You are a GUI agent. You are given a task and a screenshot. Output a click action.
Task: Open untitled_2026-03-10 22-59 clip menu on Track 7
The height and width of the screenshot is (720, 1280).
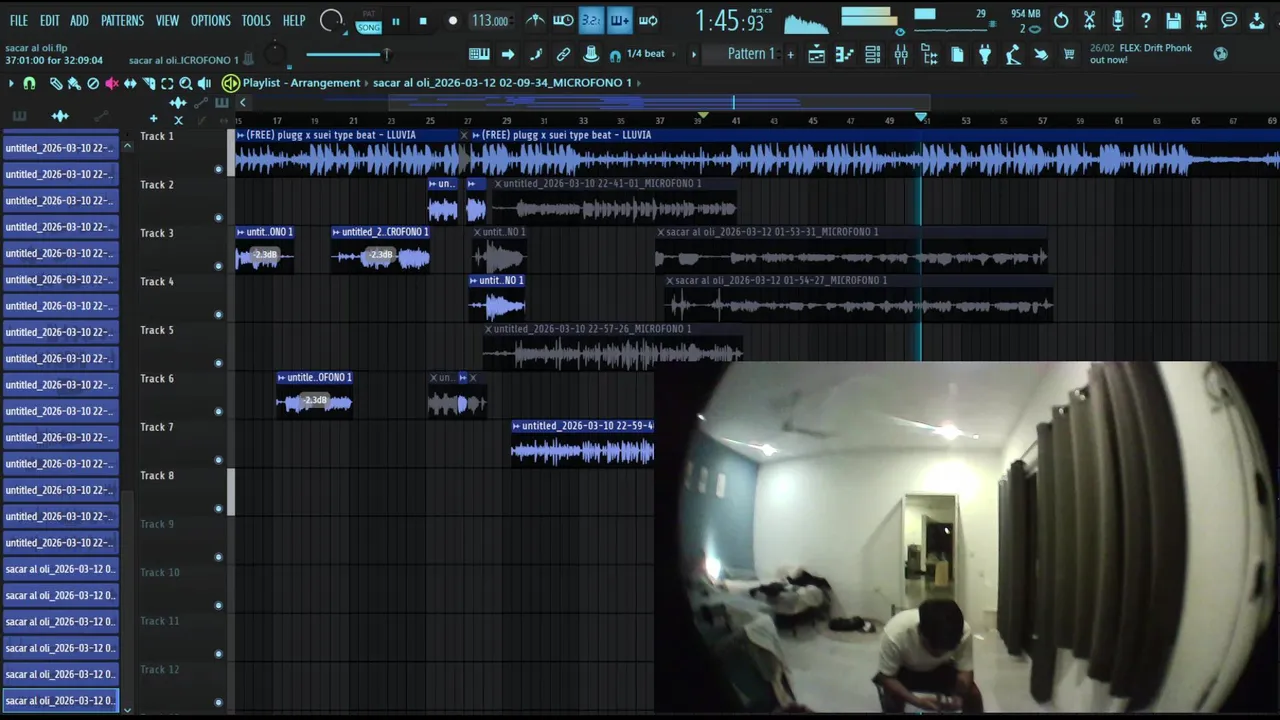tap(516, 426)
